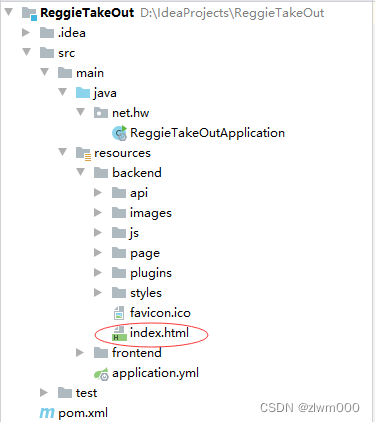
Task: Click the styles folder icon
Action: (x=119, y=293)
